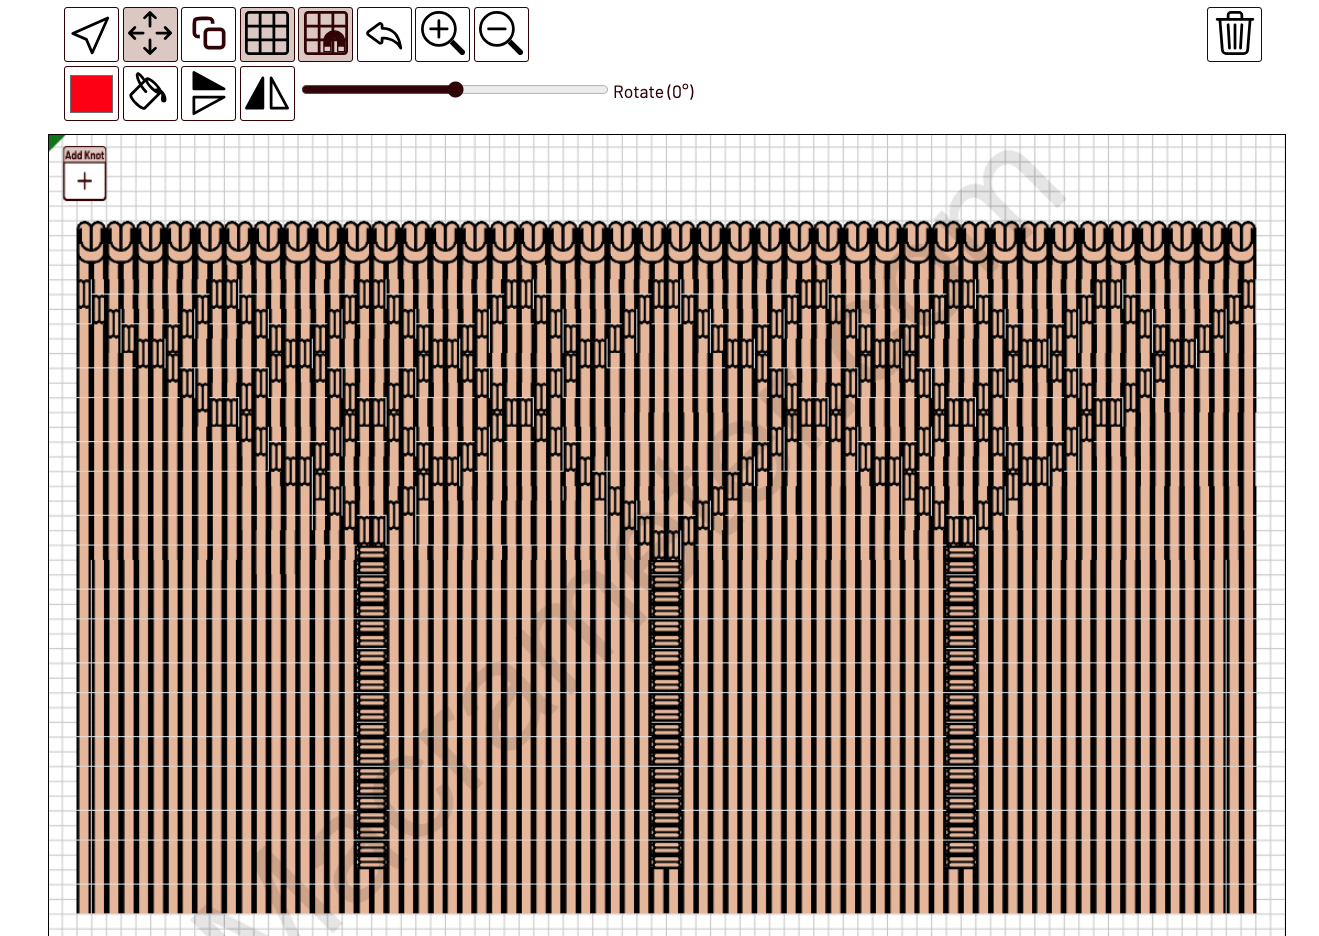Toggle the snap-to-grid magnet button

point(325,34)
